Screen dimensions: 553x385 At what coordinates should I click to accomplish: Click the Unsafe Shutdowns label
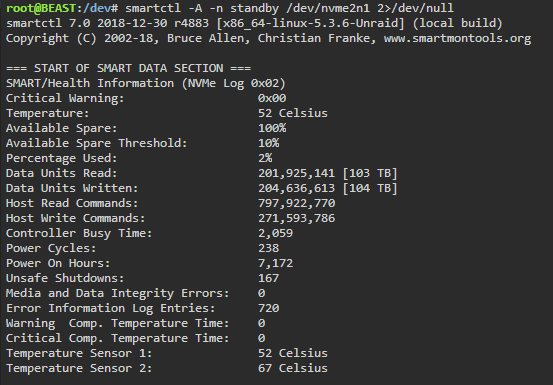point(65,278)
